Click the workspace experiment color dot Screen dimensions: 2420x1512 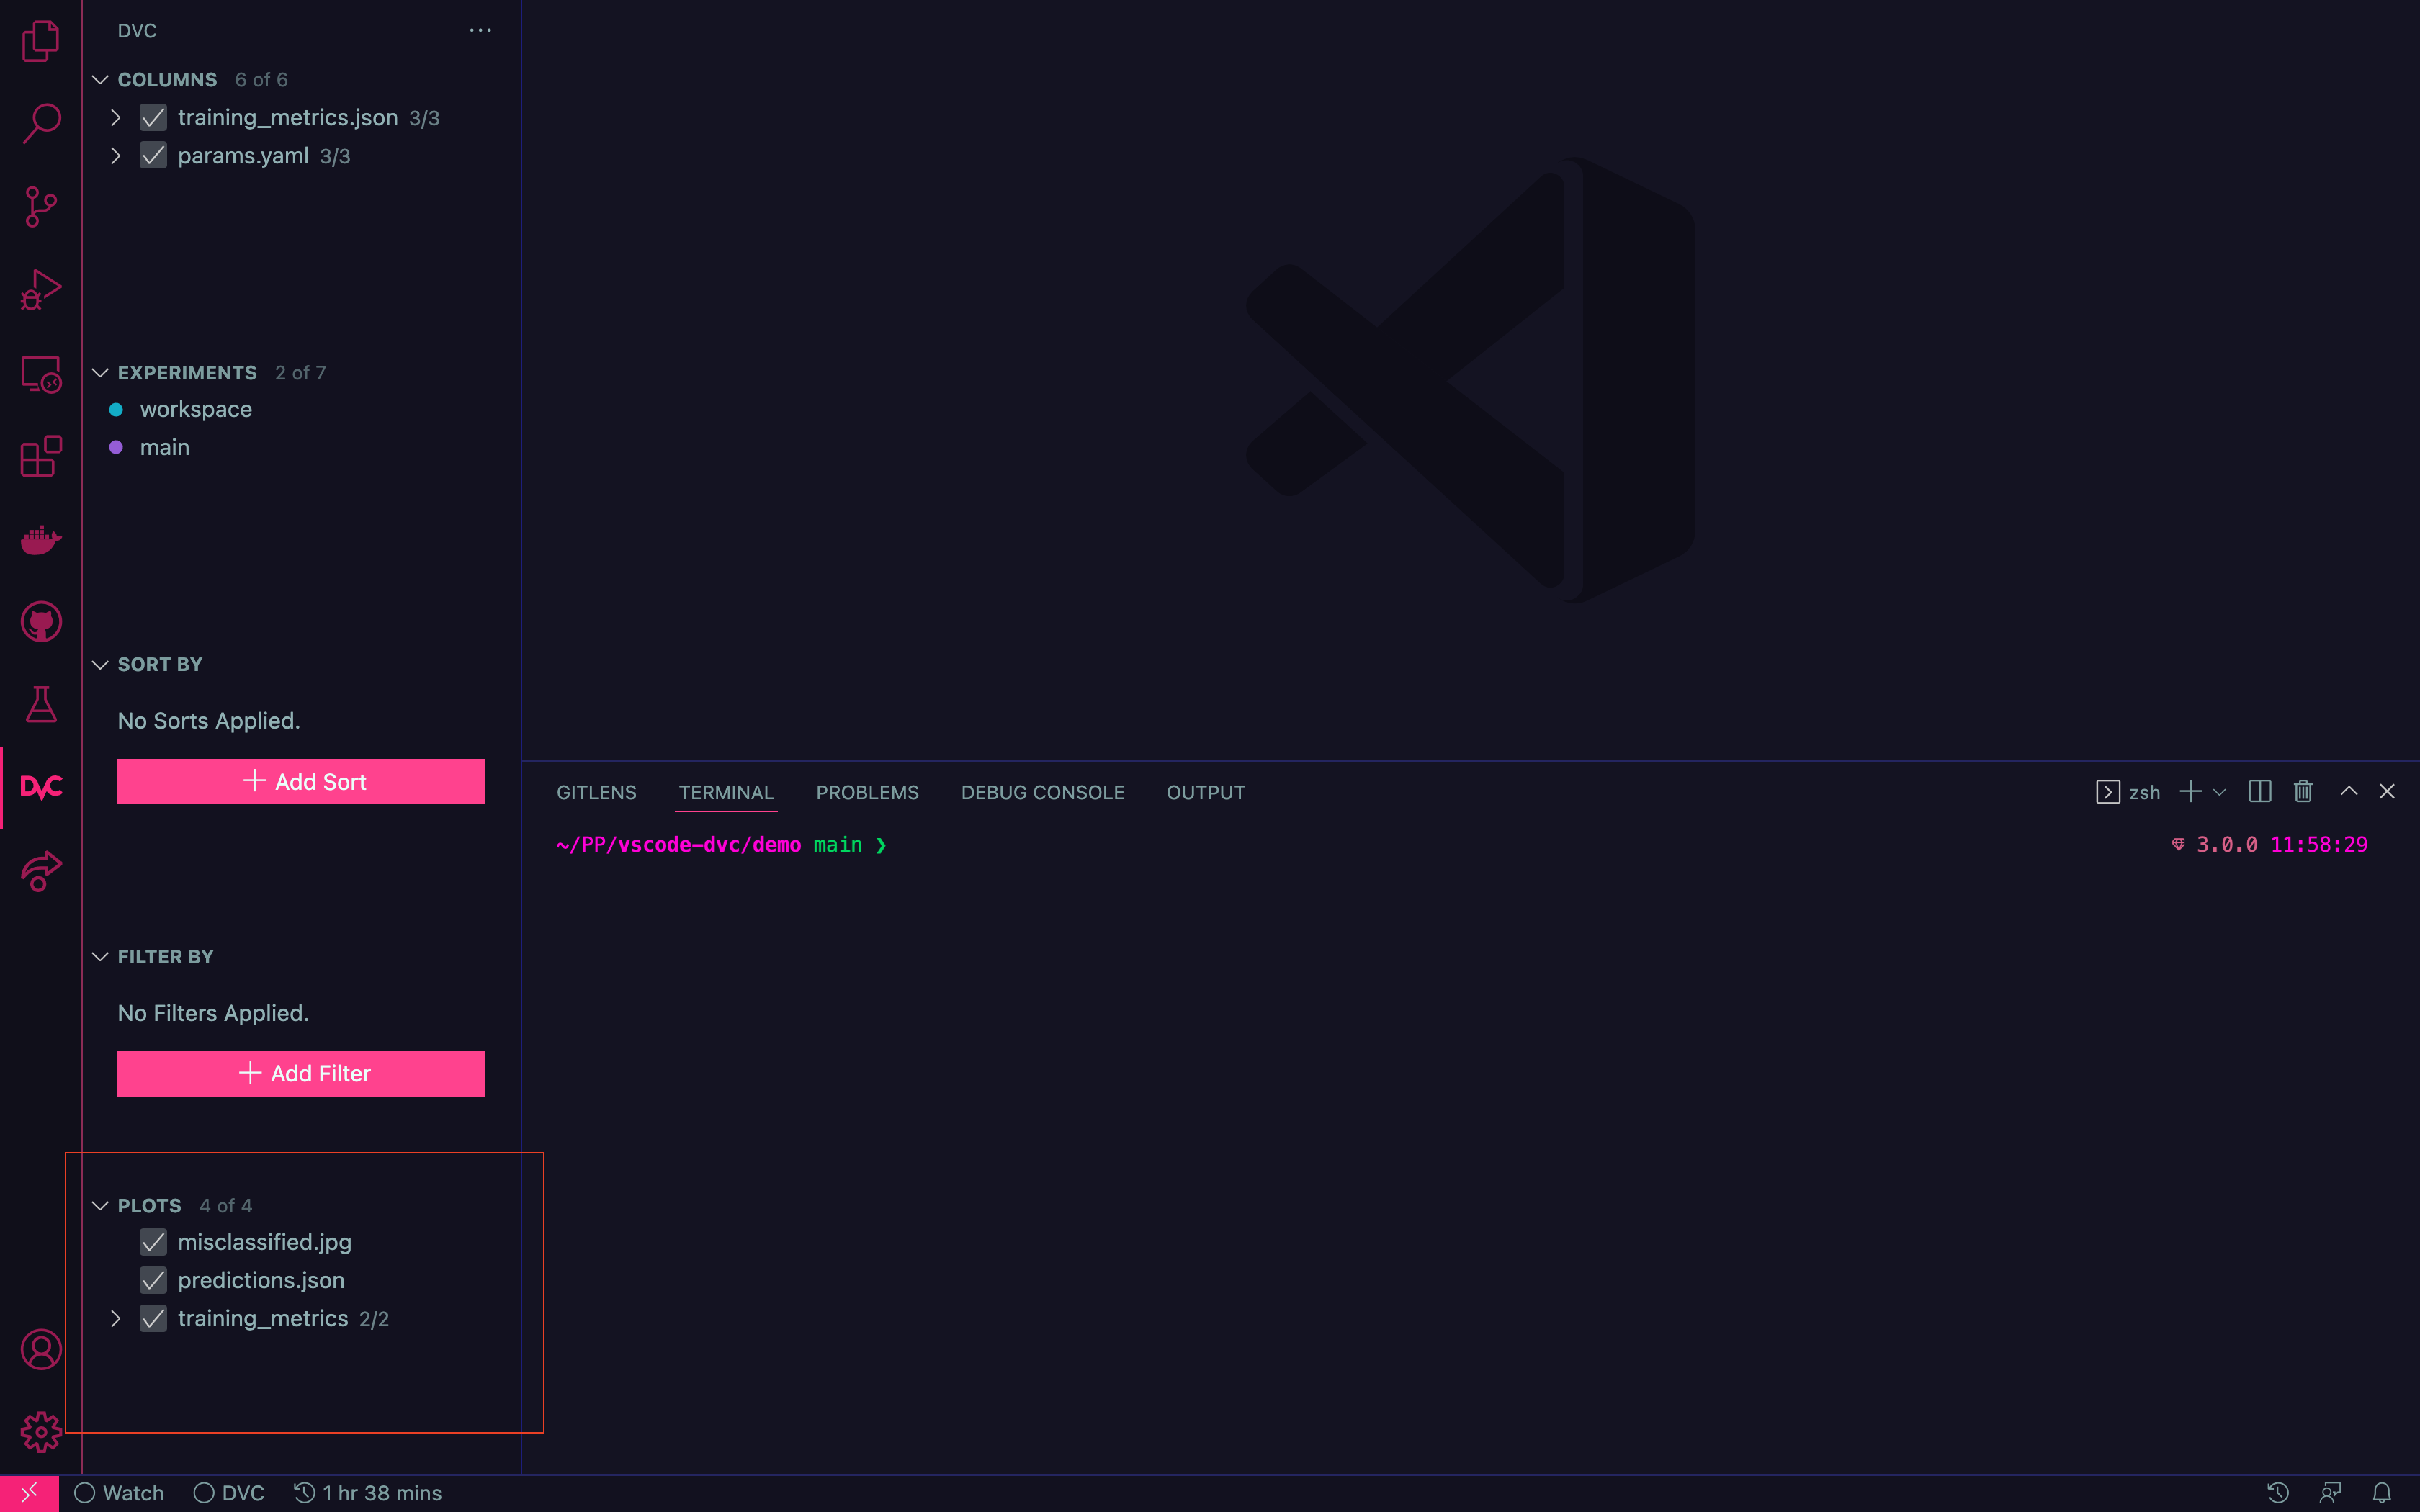point(116,410)
